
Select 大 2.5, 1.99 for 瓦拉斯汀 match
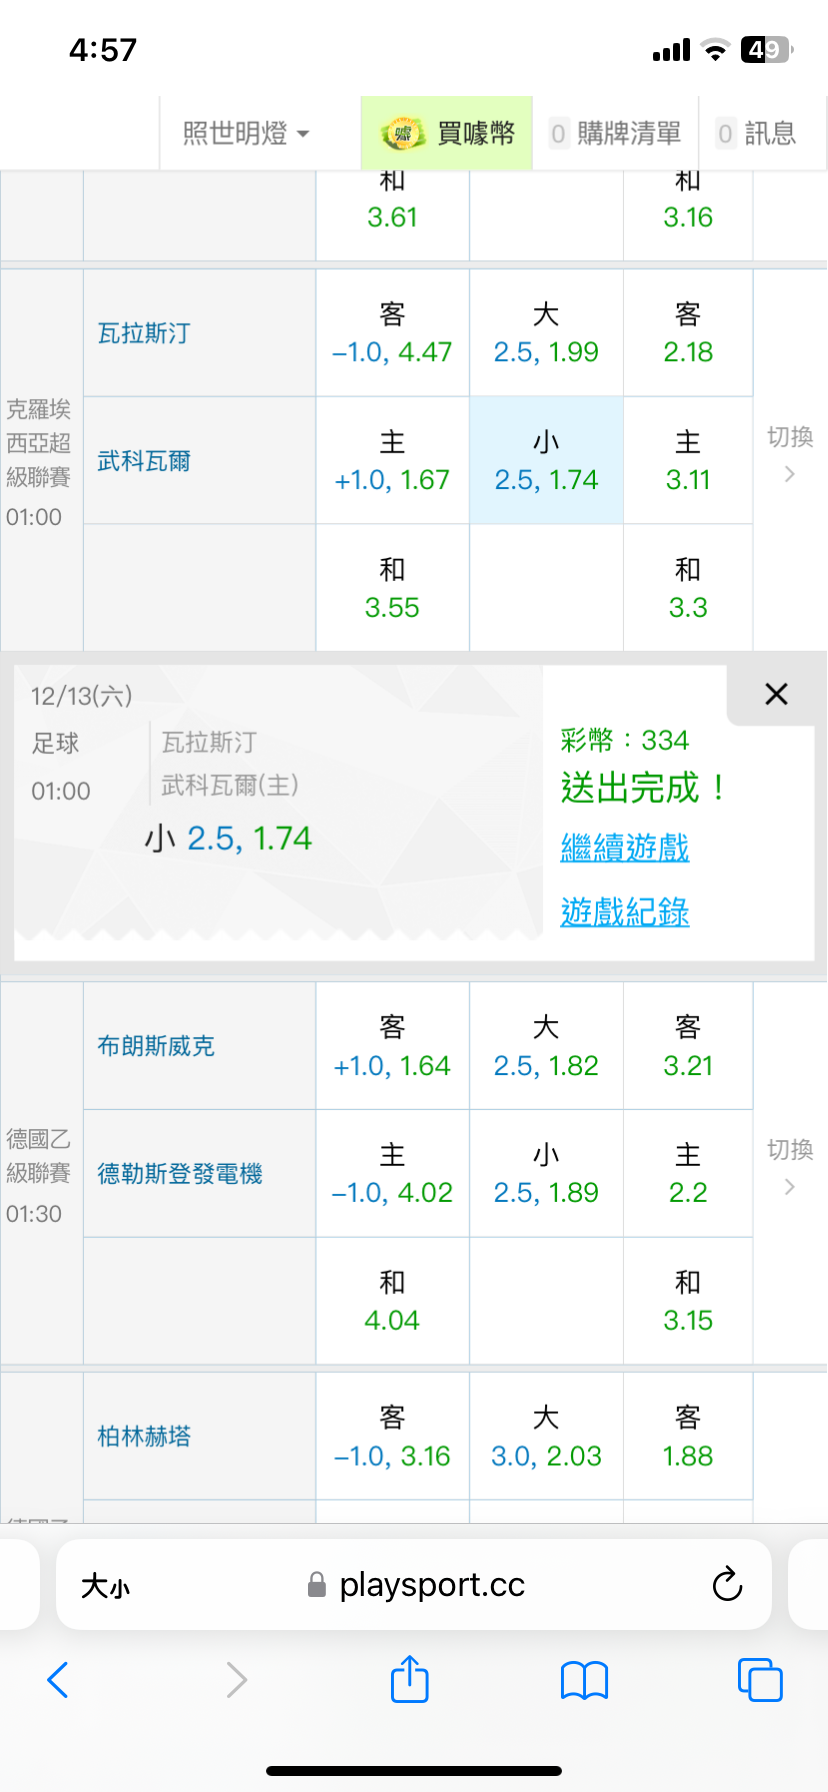[546, 333]
